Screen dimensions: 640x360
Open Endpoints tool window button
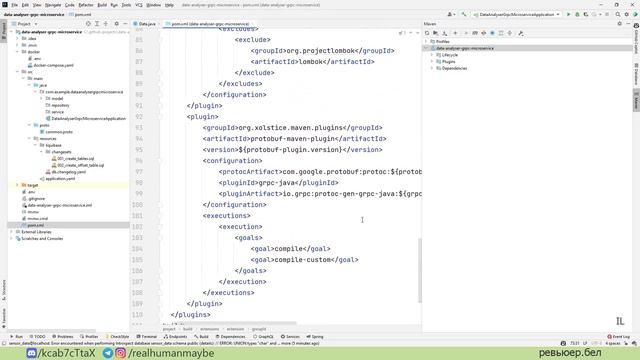(x=176, y=337)
